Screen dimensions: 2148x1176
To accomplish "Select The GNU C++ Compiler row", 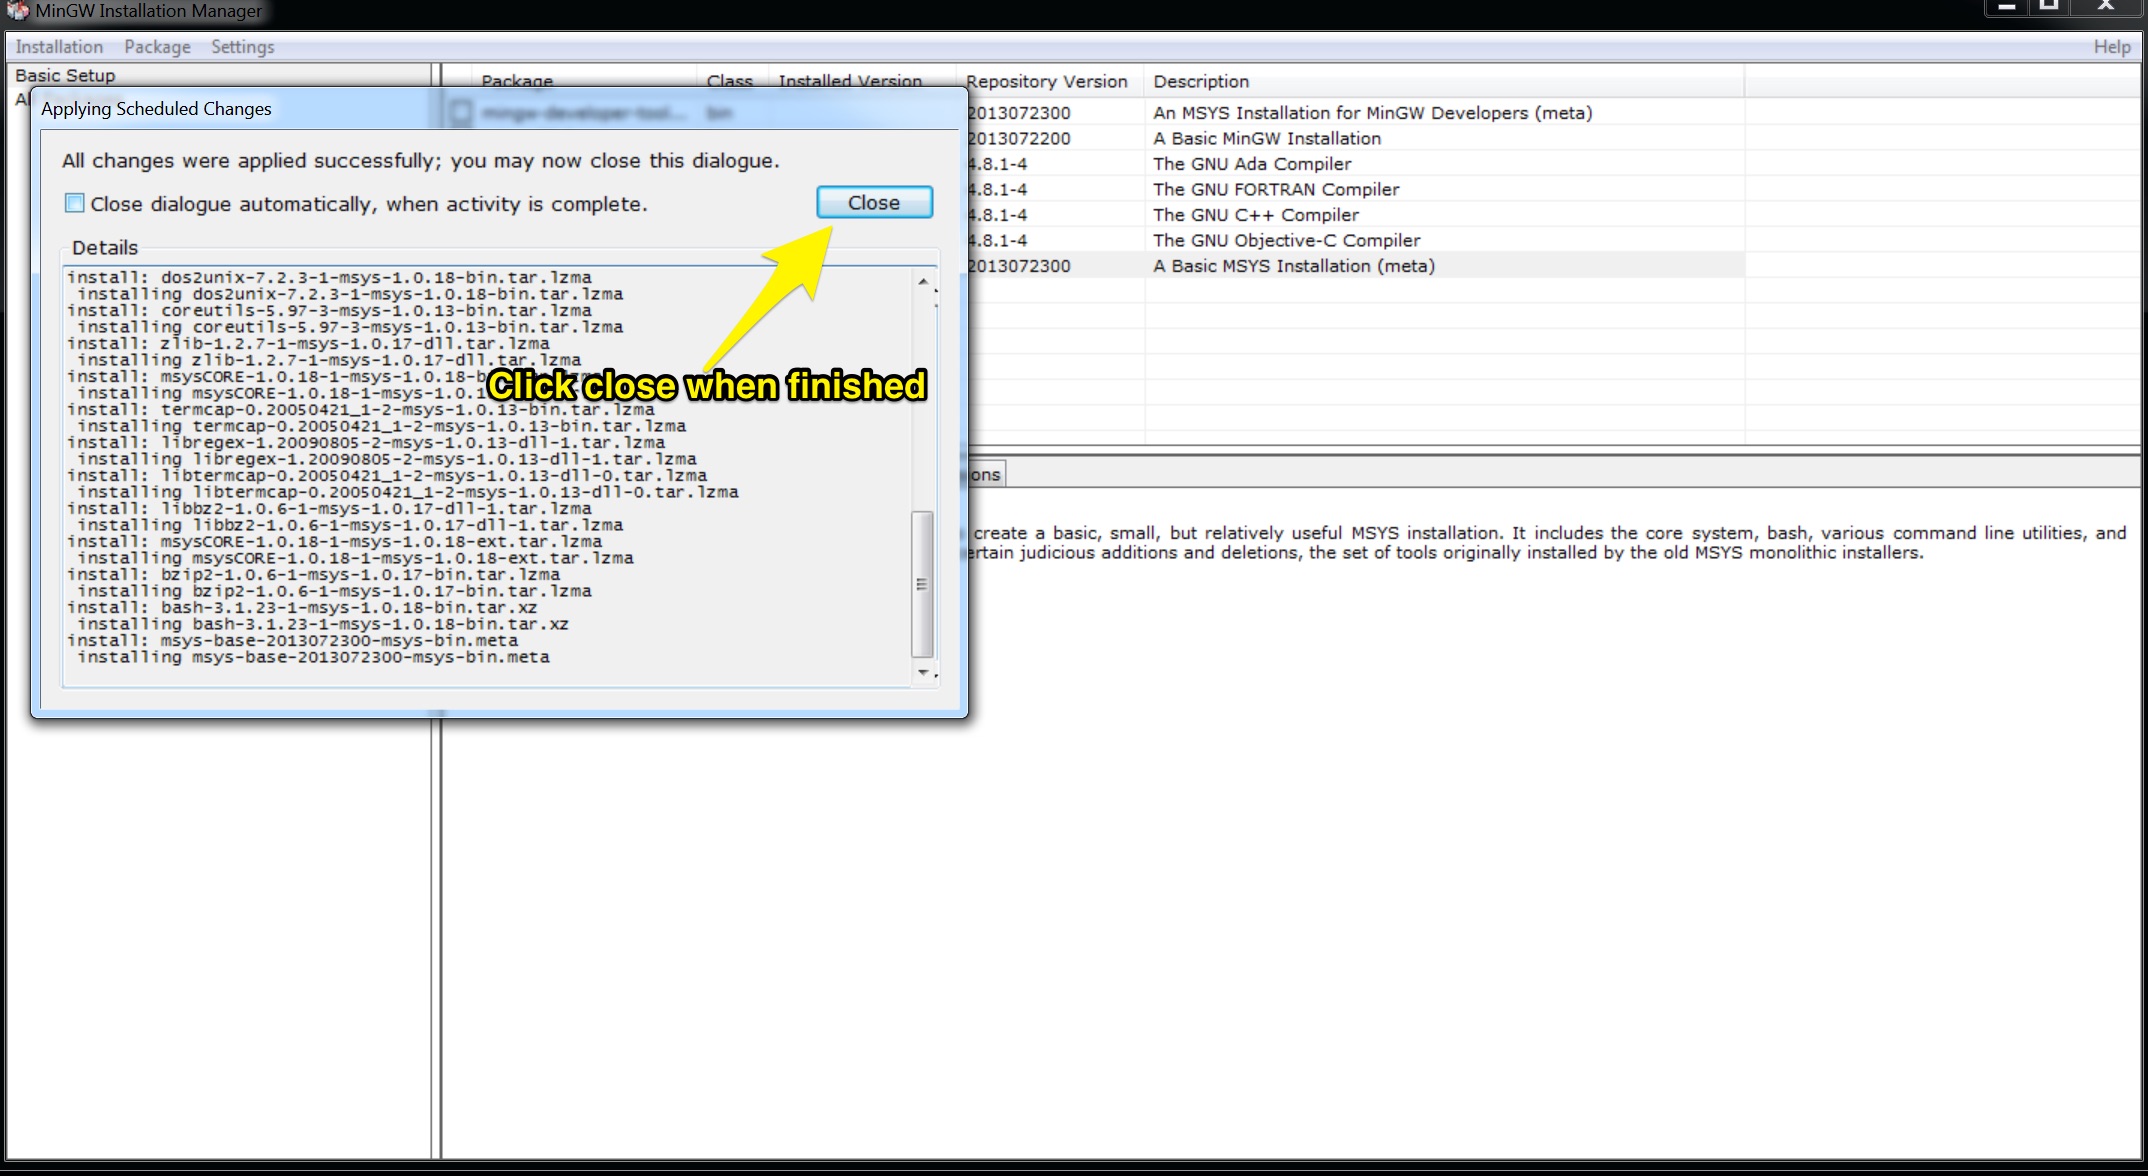I will tap(1255, 215).
